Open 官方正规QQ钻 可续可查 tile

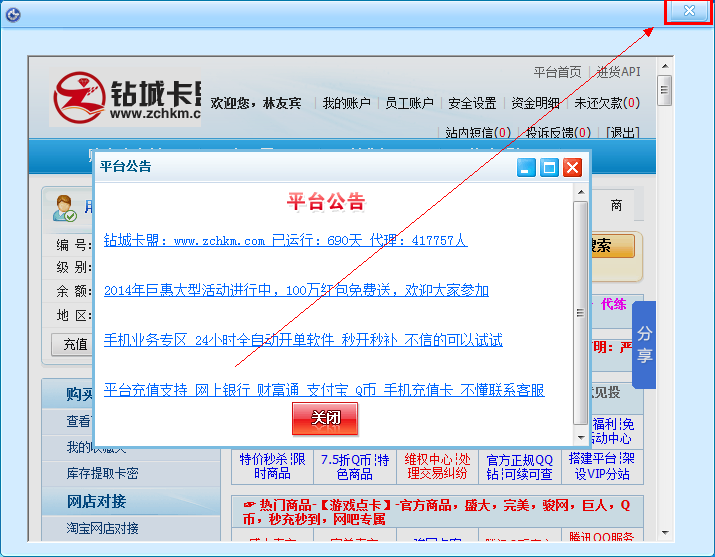(520, 467)
